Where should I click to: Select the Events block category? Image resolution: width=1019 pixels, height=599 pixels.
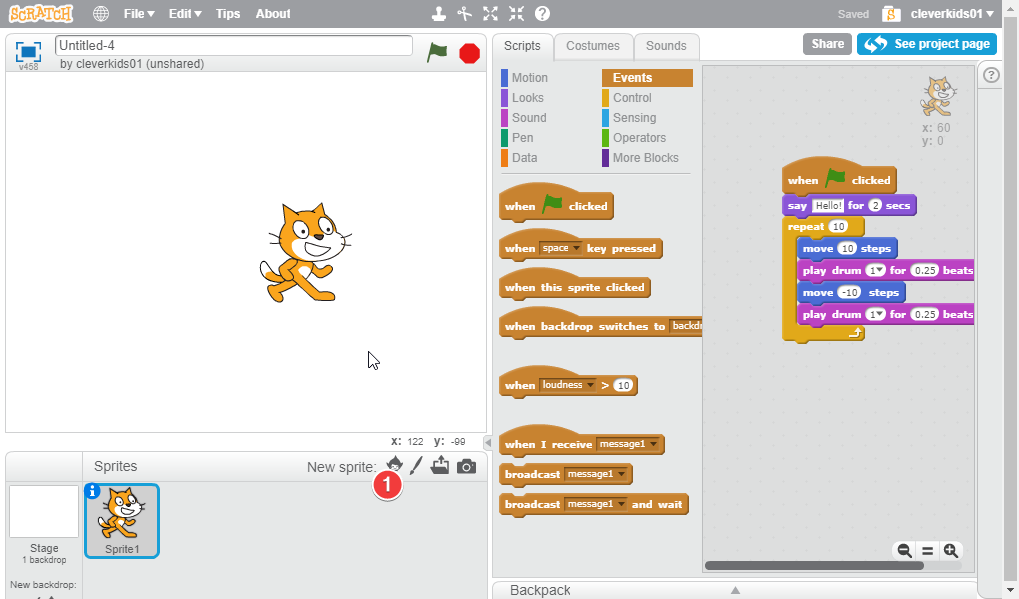647,78
